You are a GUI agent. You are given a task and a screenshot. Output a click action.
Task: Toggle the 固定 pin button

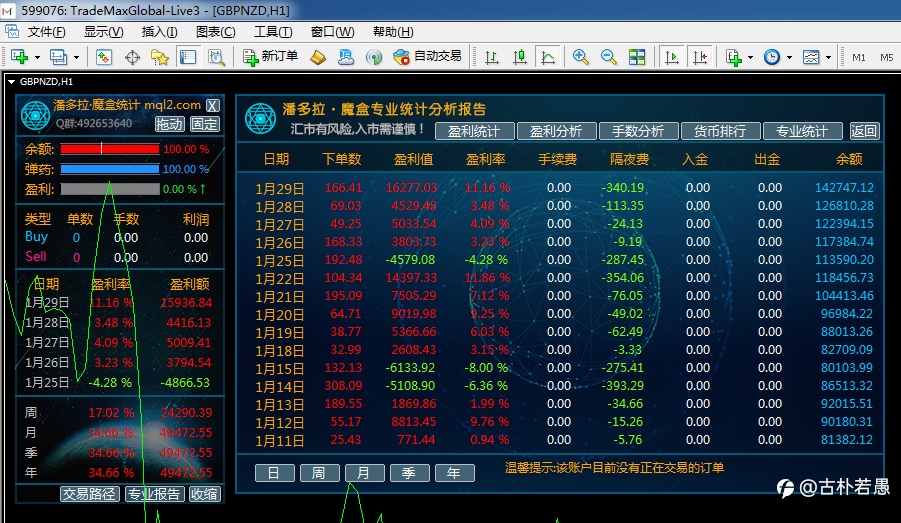pos(205,124)
